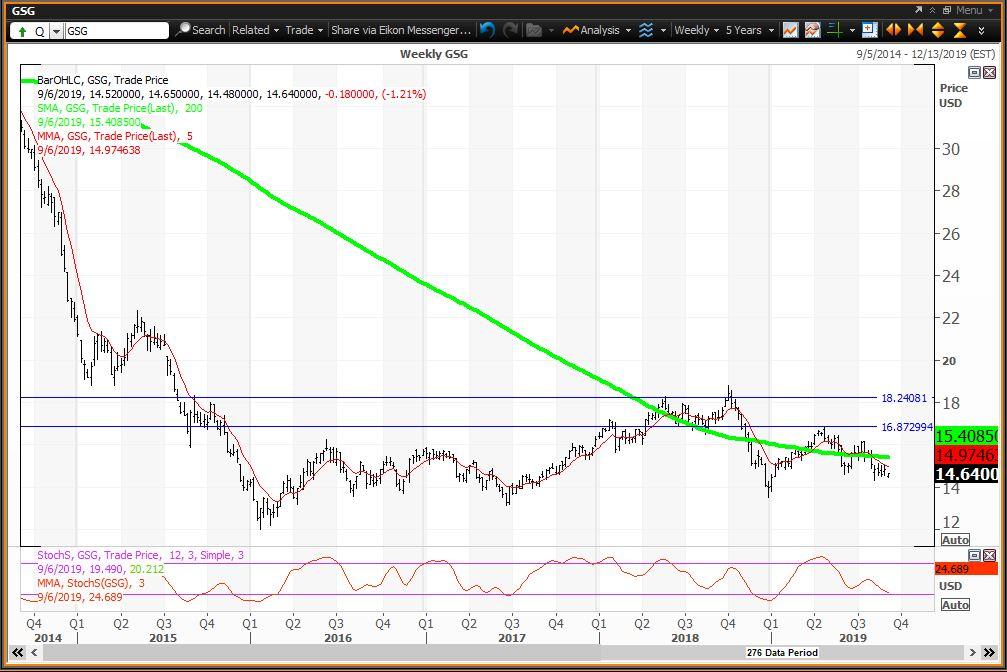Click the orange line chart icon
Image resolution: width=1007 pixels, height=672 pixels.
click(x=791, y=30)
